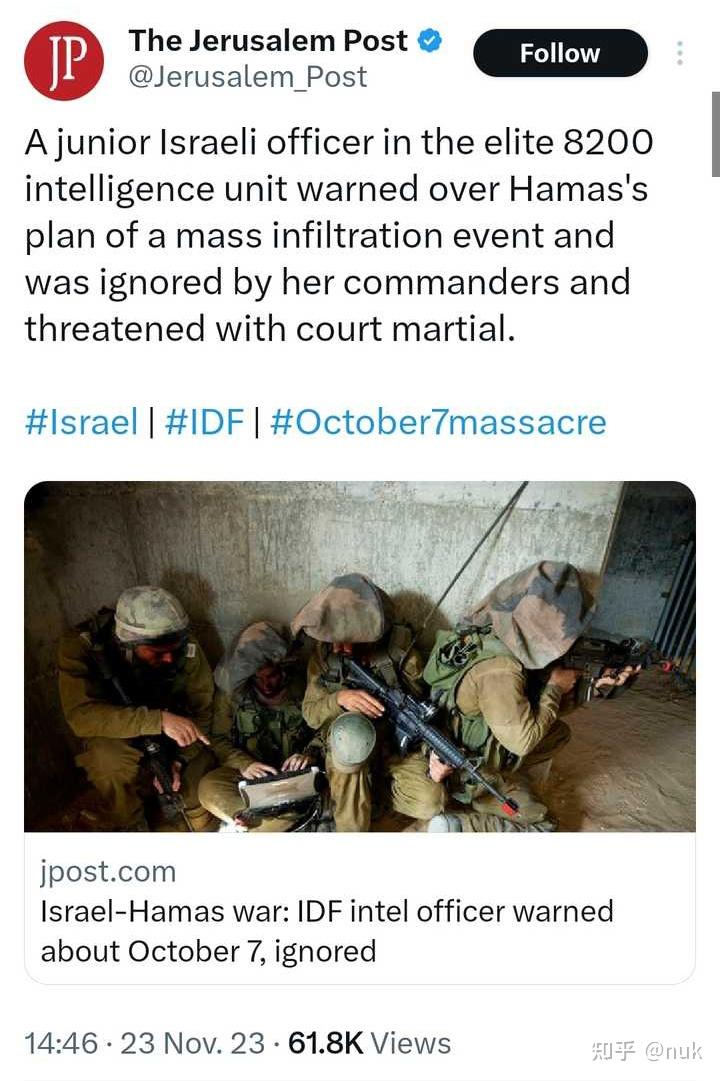Click the 61.8K view count number
The height and width of the screenshot is (1081, 720).
click(326, 1043)
